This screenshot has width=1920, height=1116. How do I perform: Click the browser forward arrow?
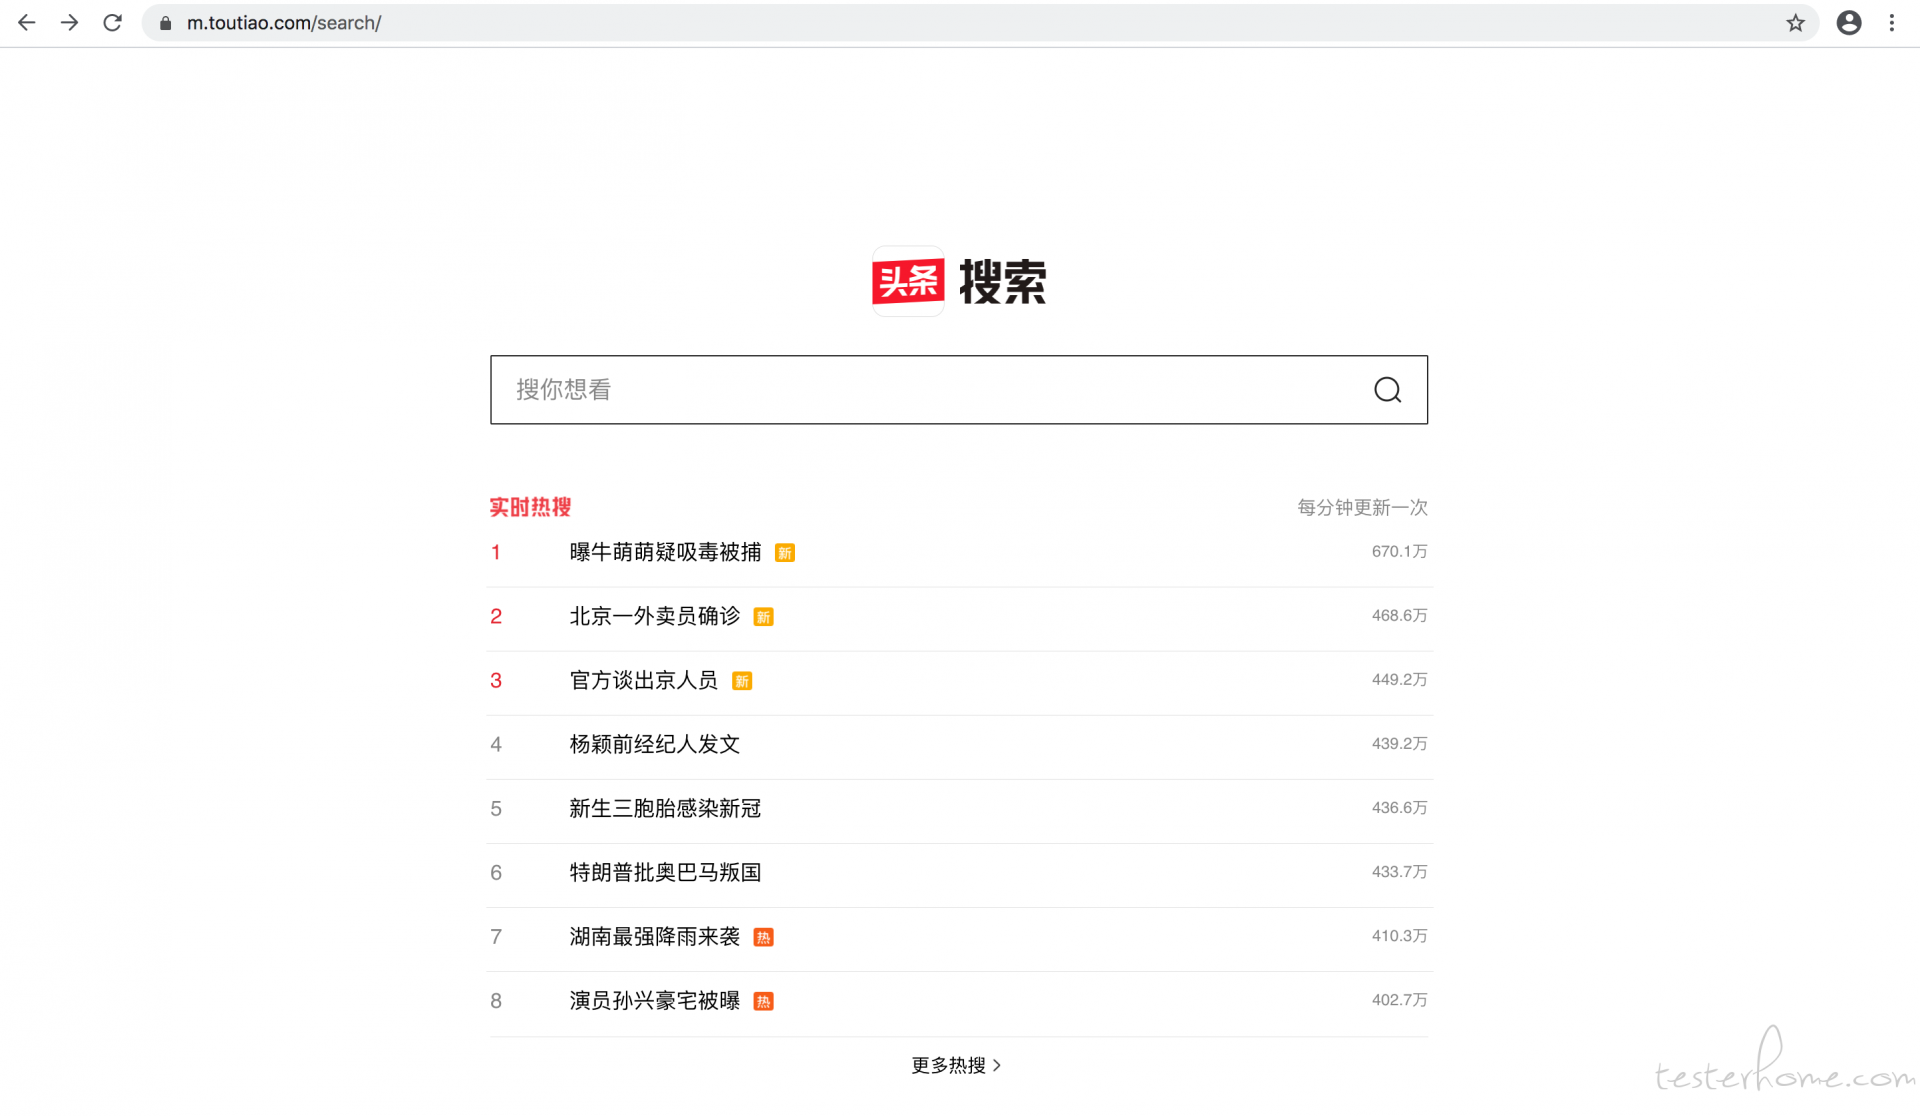[69, 22]
